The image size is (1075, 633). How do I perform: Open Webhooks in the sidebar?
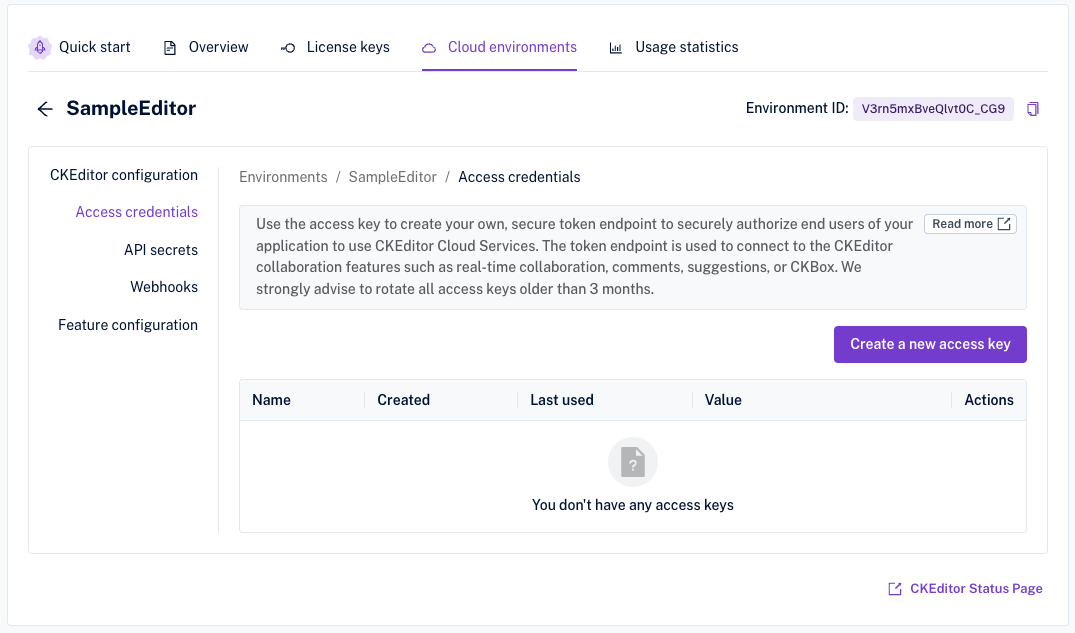click(164, 287)
